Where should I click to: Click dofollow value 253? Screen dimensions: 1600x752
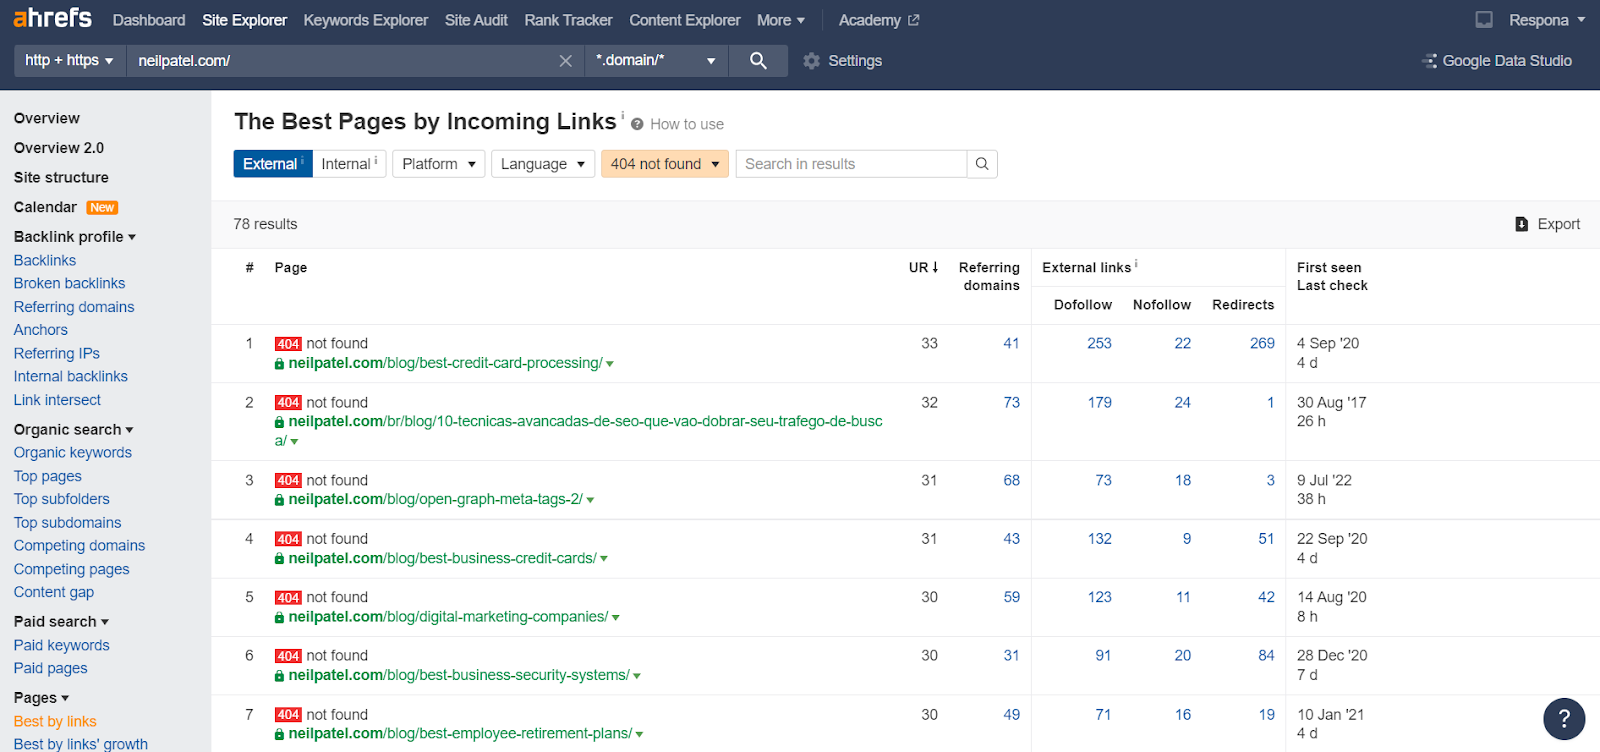[1099, 343]
